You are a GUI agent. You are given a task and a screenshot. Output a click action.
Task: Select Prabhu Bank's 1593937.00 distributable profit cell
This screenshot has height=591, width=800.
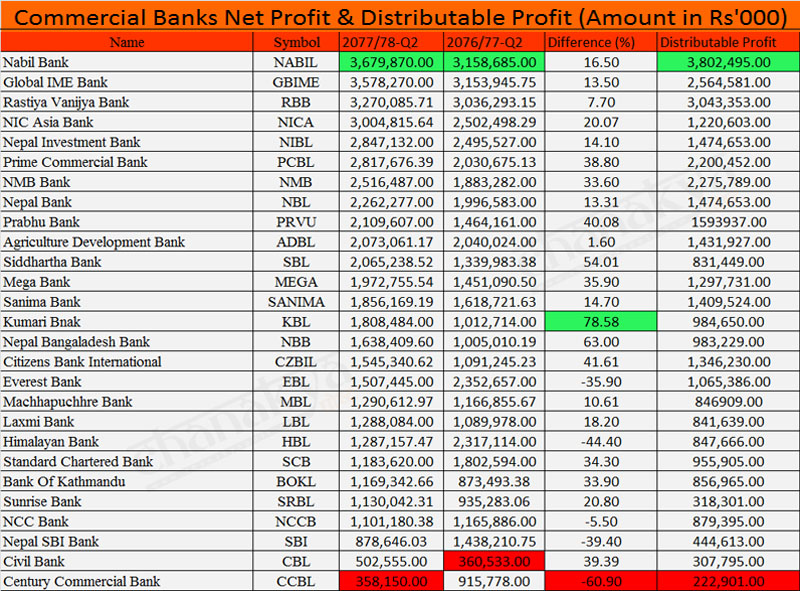point(727,222)
